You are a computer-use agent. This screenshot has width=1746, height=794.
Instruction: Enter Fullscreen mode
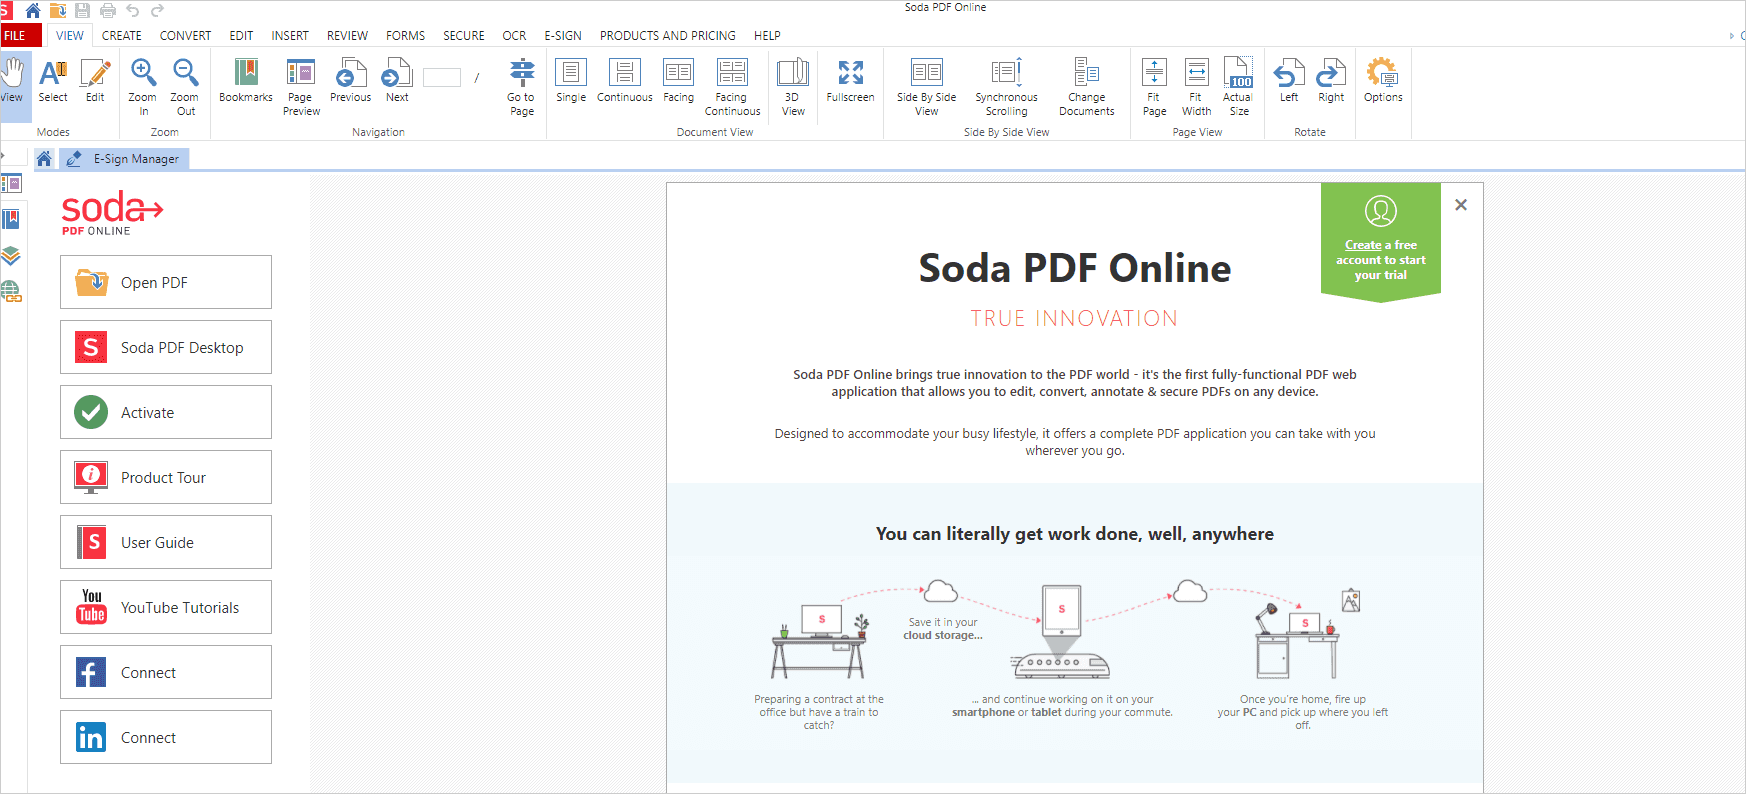pos(850,80)
